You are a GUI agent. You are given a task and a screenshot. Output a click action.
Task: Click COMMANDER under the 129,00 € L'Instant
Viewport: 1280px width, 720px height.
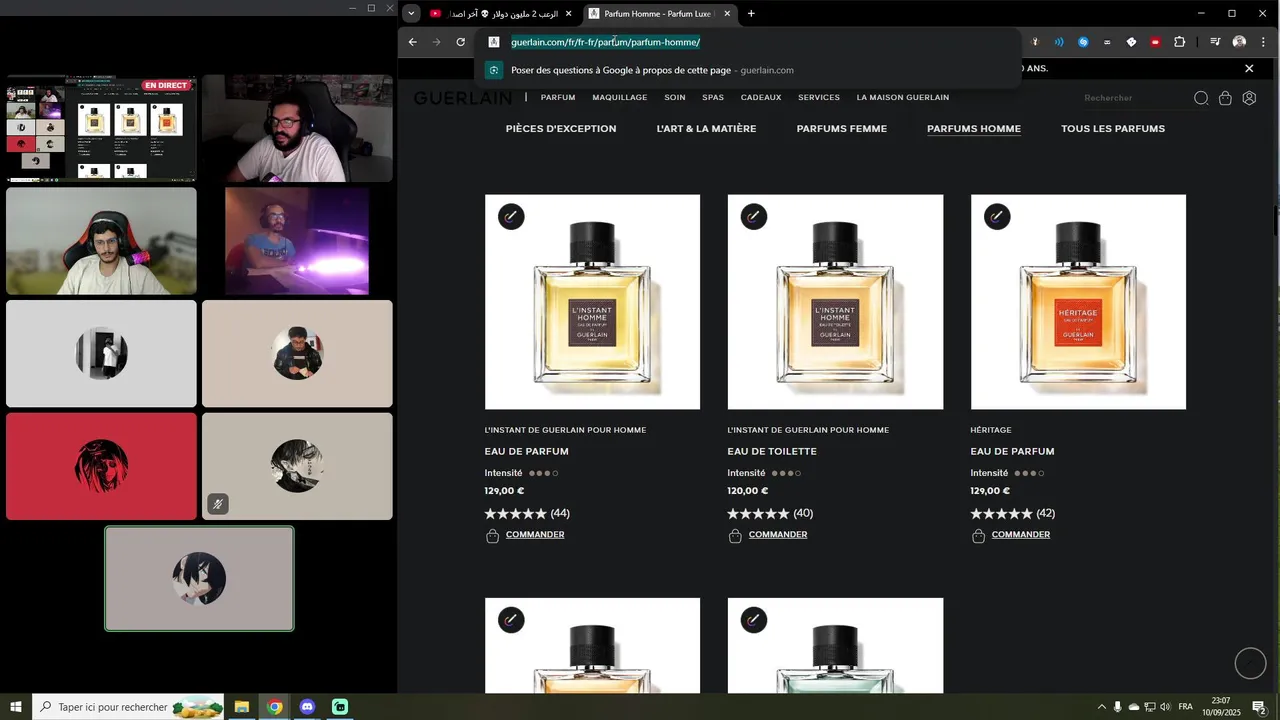tap(535, 535)
